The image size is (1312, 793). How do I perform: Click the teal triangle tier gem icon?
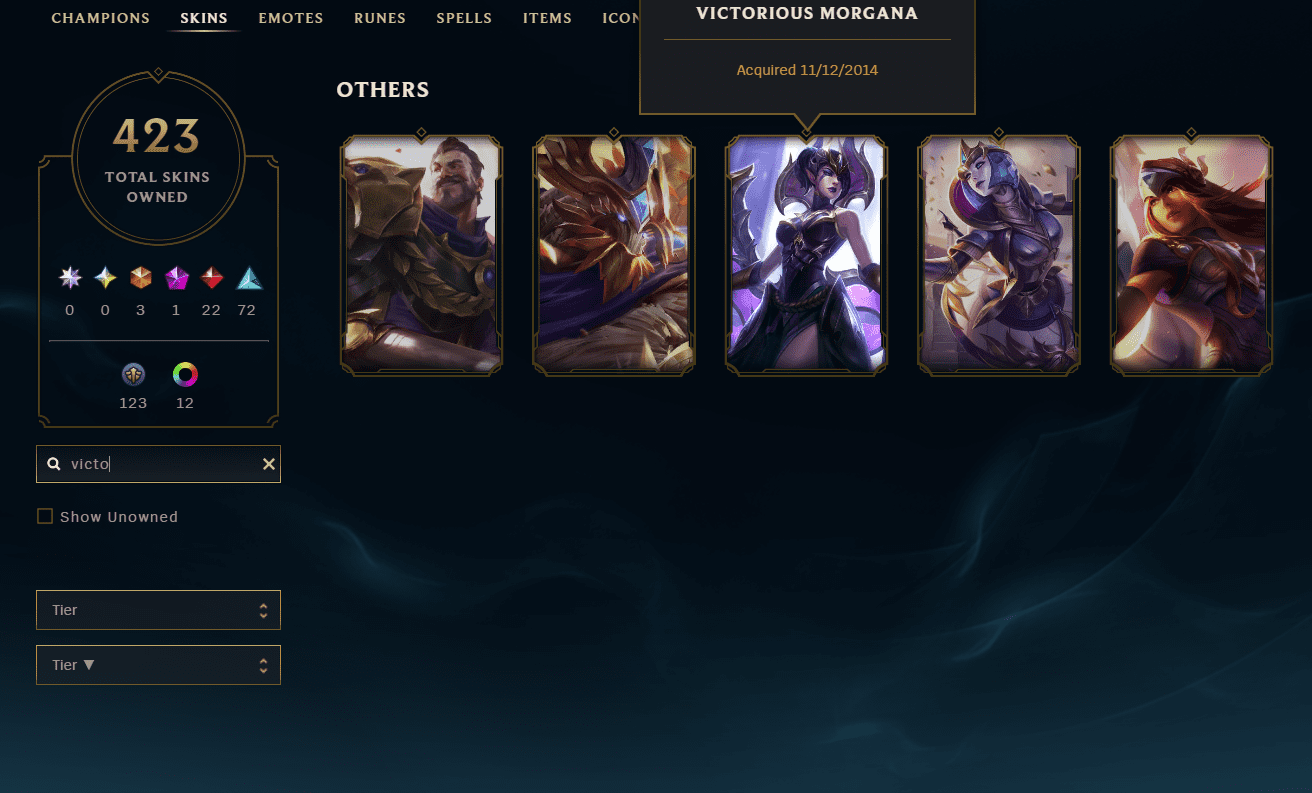248,278
